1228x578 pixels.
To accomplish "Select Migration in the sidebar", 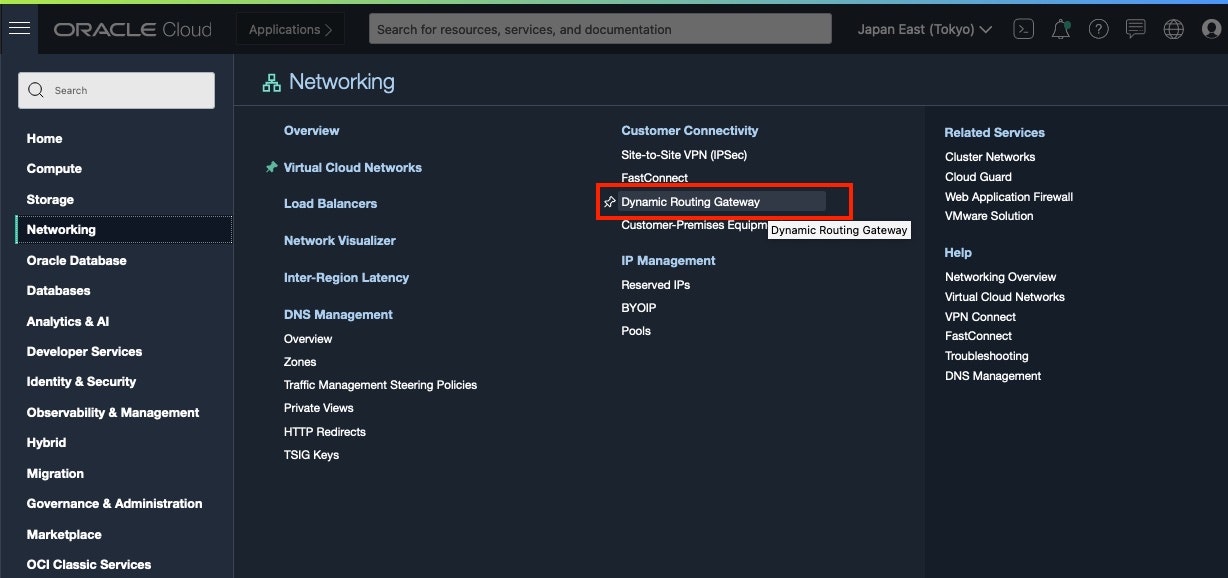I will tap(55, 474).
